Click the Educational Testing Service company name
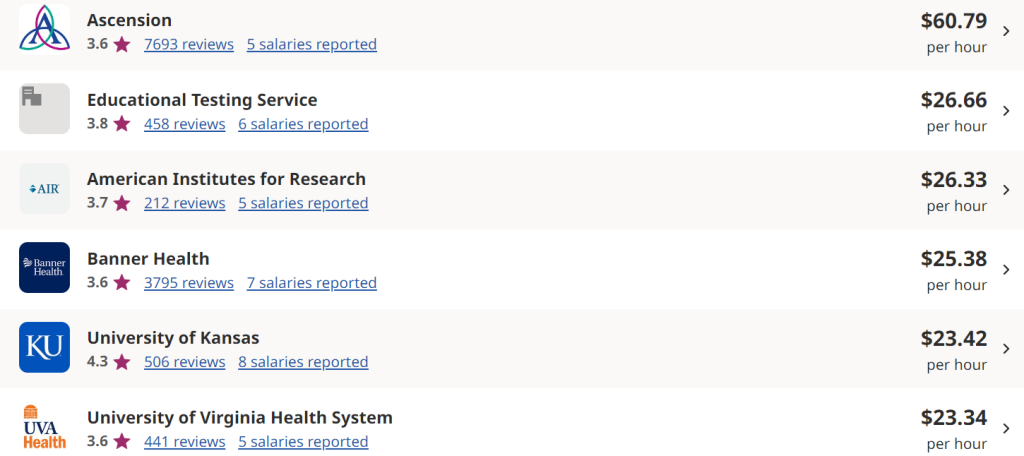 pyautogui.click(x=202, y=100)
